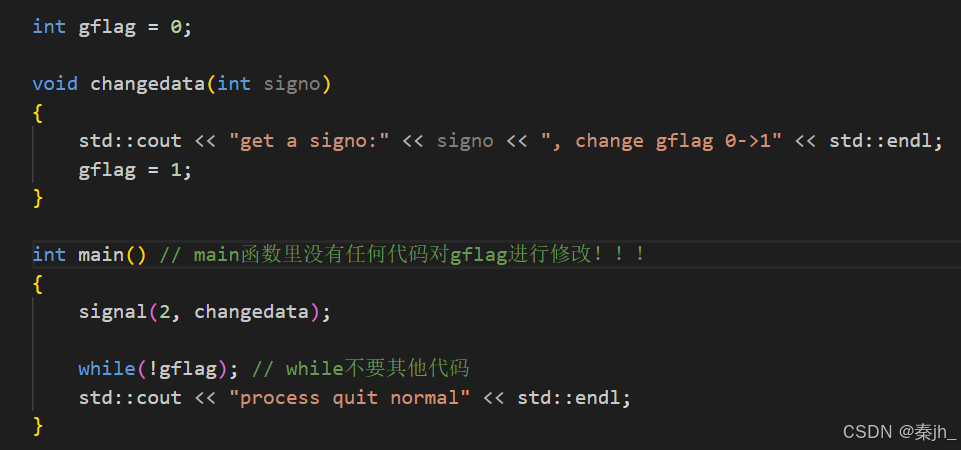Click the closing brace of main function

tap(38, 425)
